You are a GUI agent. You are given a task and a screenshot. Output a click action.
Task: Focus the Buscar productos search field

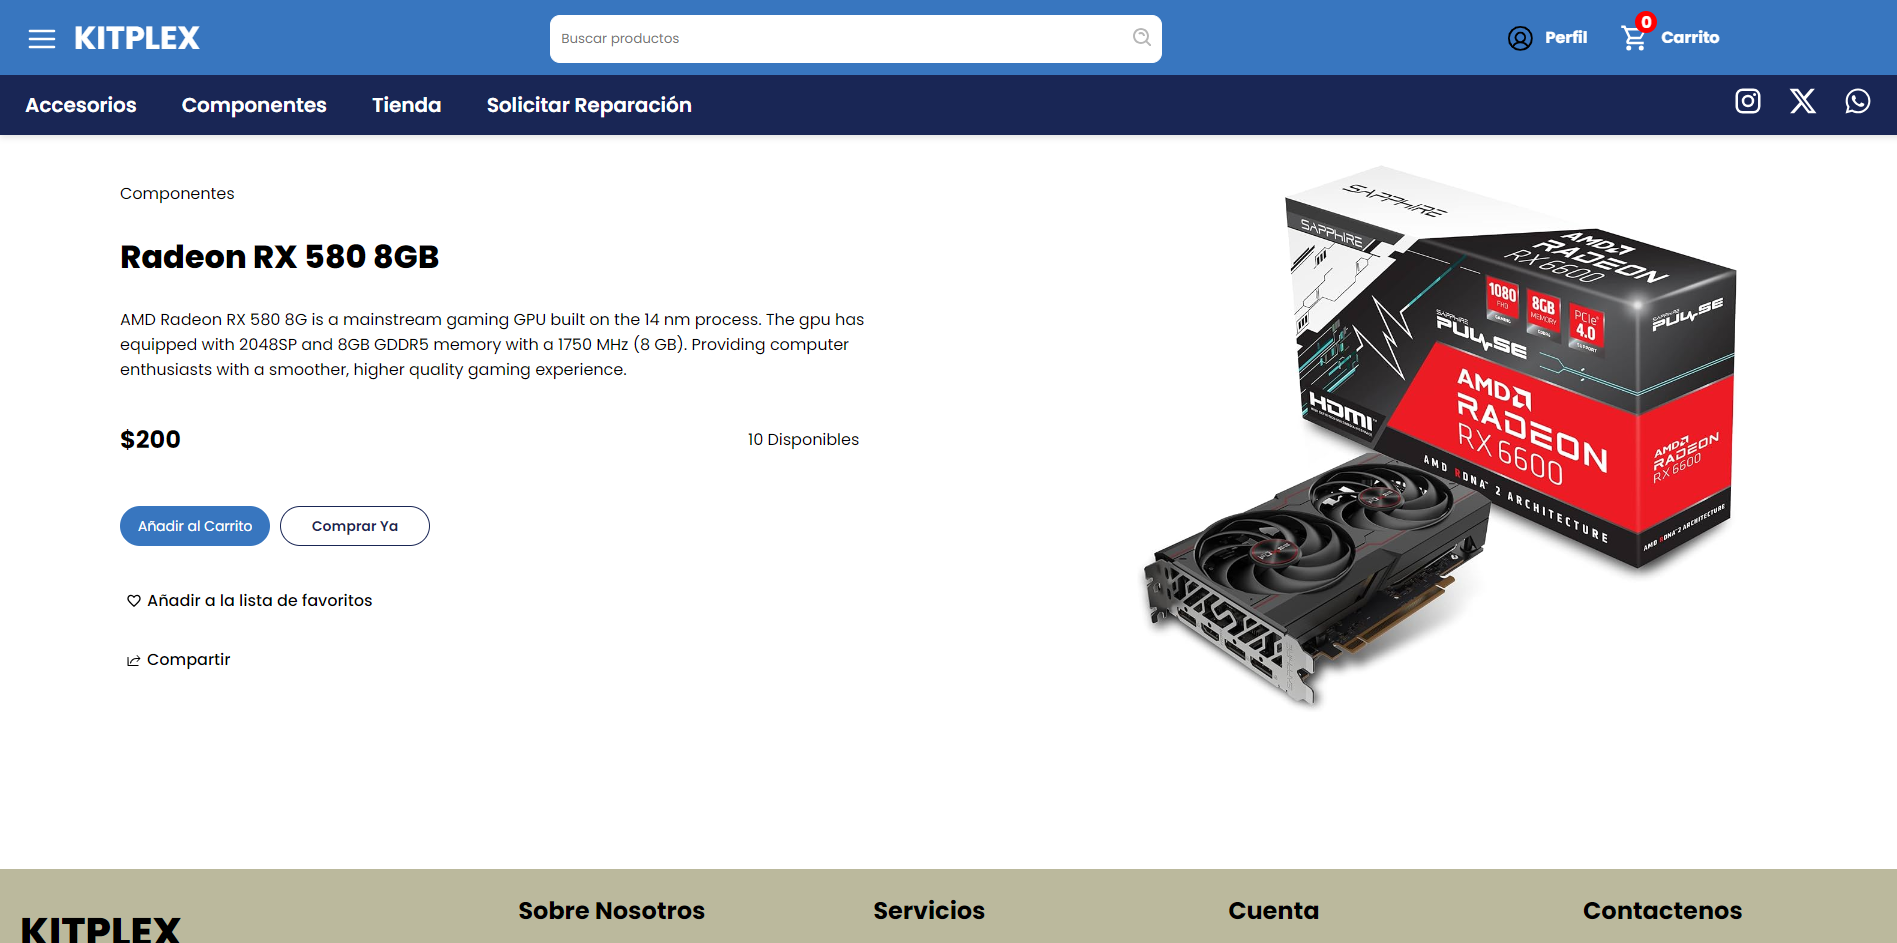tap(855, 39)
